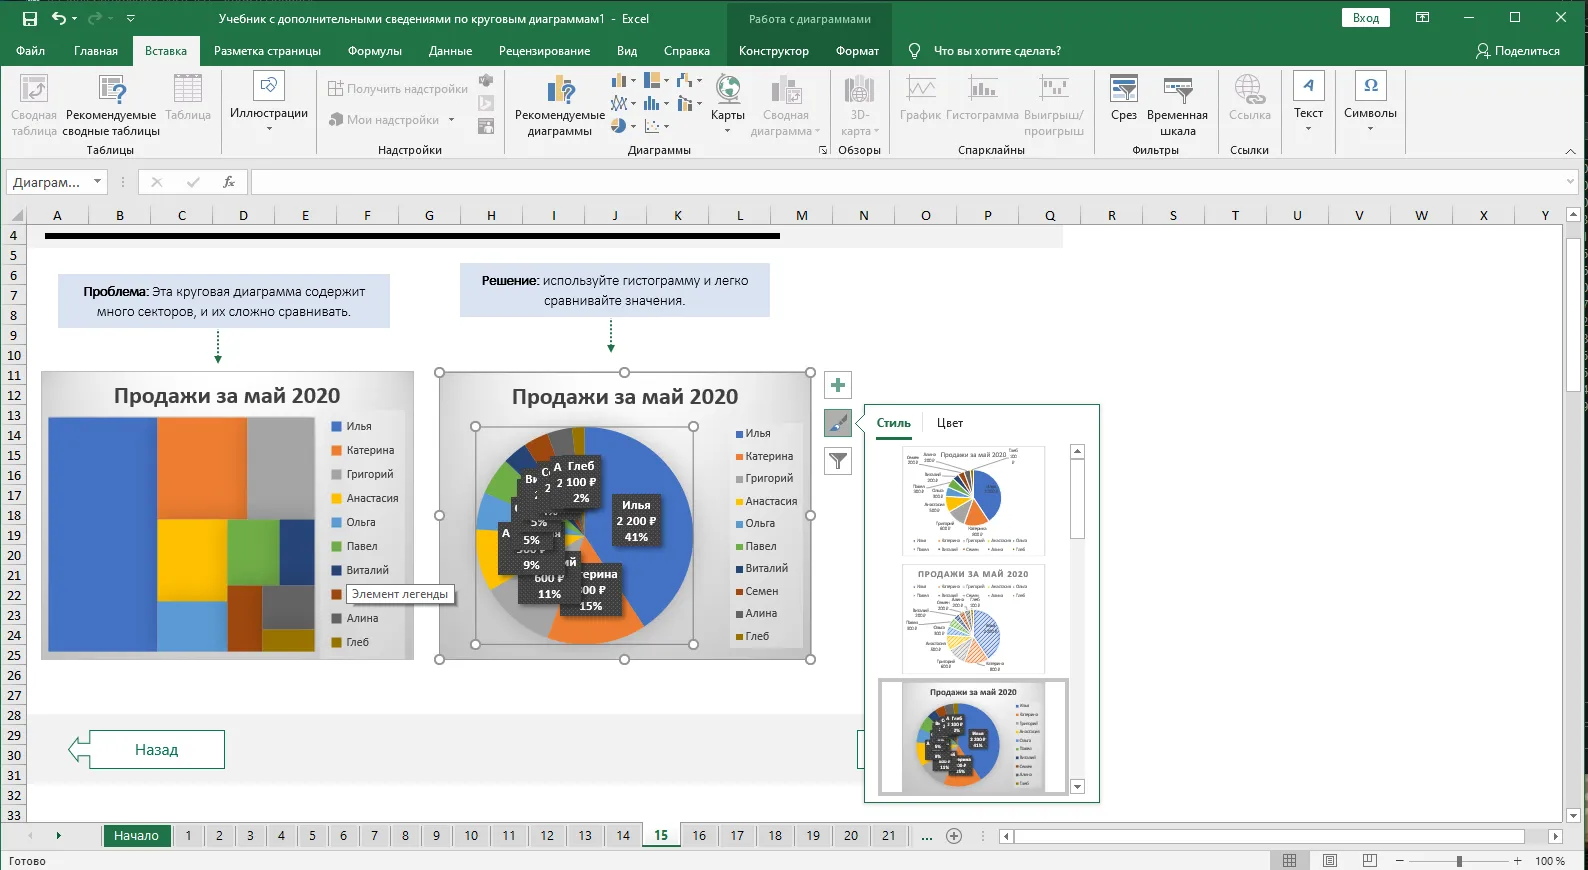Open the Формулы ribbon tab
Image resolution: width=1588 pixels, height=870 pixels.
pyautogui.click(x=375, y=51)
